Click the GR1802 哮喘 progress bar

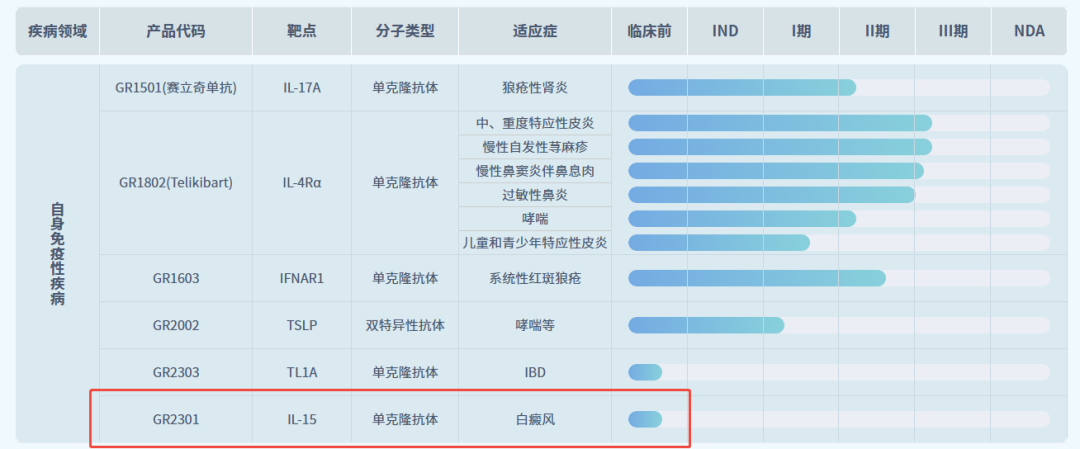839,218
